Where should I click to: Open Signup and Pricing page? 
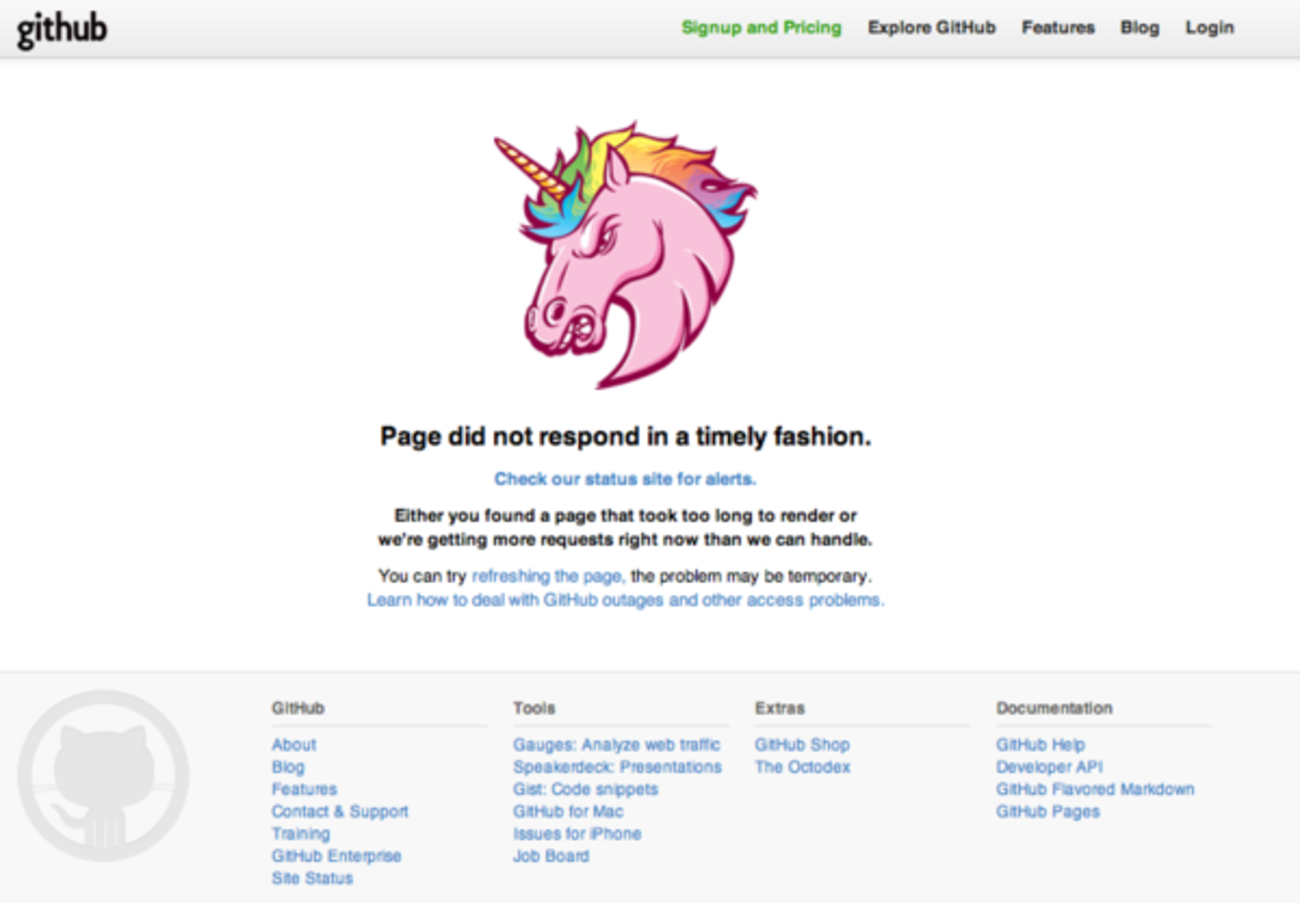pyautogui.click(x=761, y=28)
